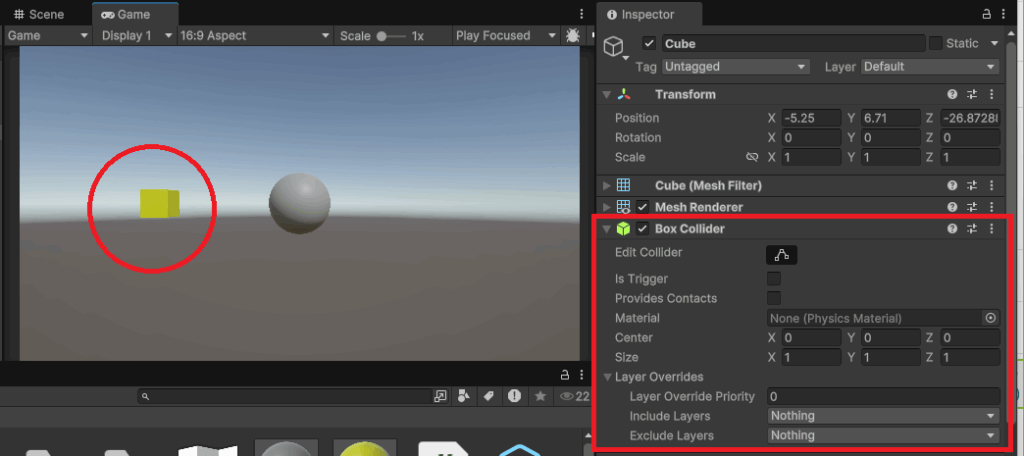Open the Inspector panel options menu
This screenshot has height=456, width=1024.
tap(1006, 14)
